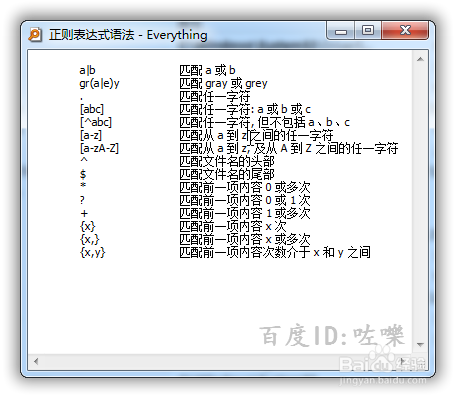Image resolution: width=456 pixels, height=398 pixels.
Task: Click the description '匹配 a 或 b'
Action: coord(207,70)
